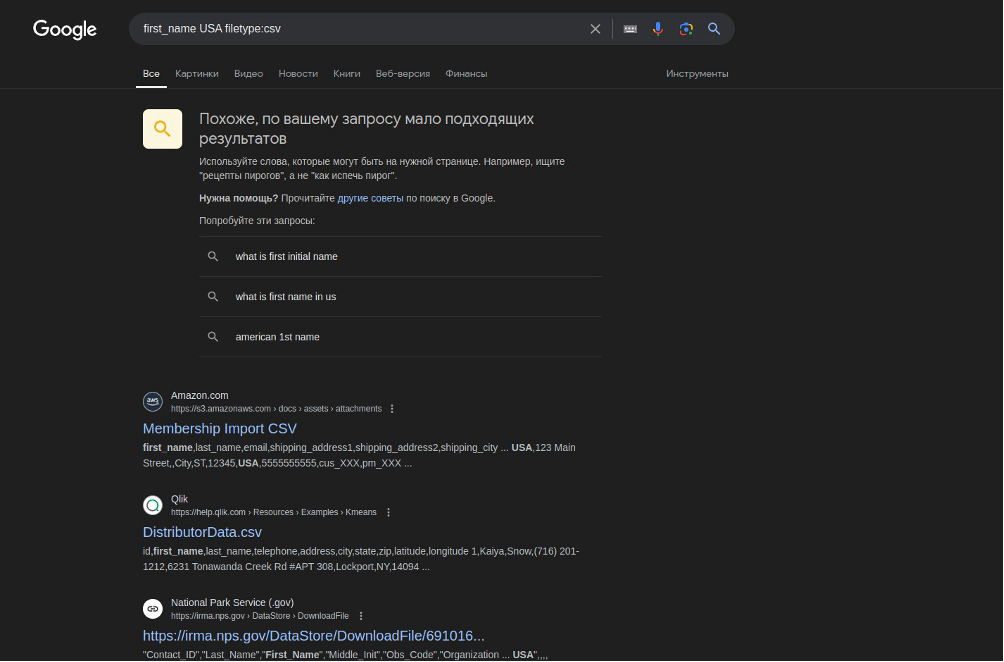The height and width of the screenshot is (662, 1004).
Task: Open Google Lens image search
Action: [x=686, y=29]
